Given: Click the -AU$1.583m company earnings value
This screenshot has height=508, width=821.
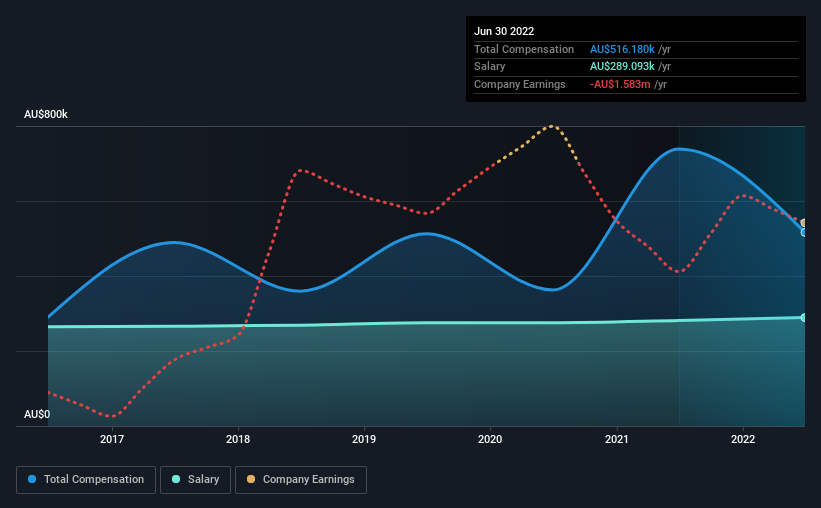Looking at the screenshot, I should (x=620, y=84).
